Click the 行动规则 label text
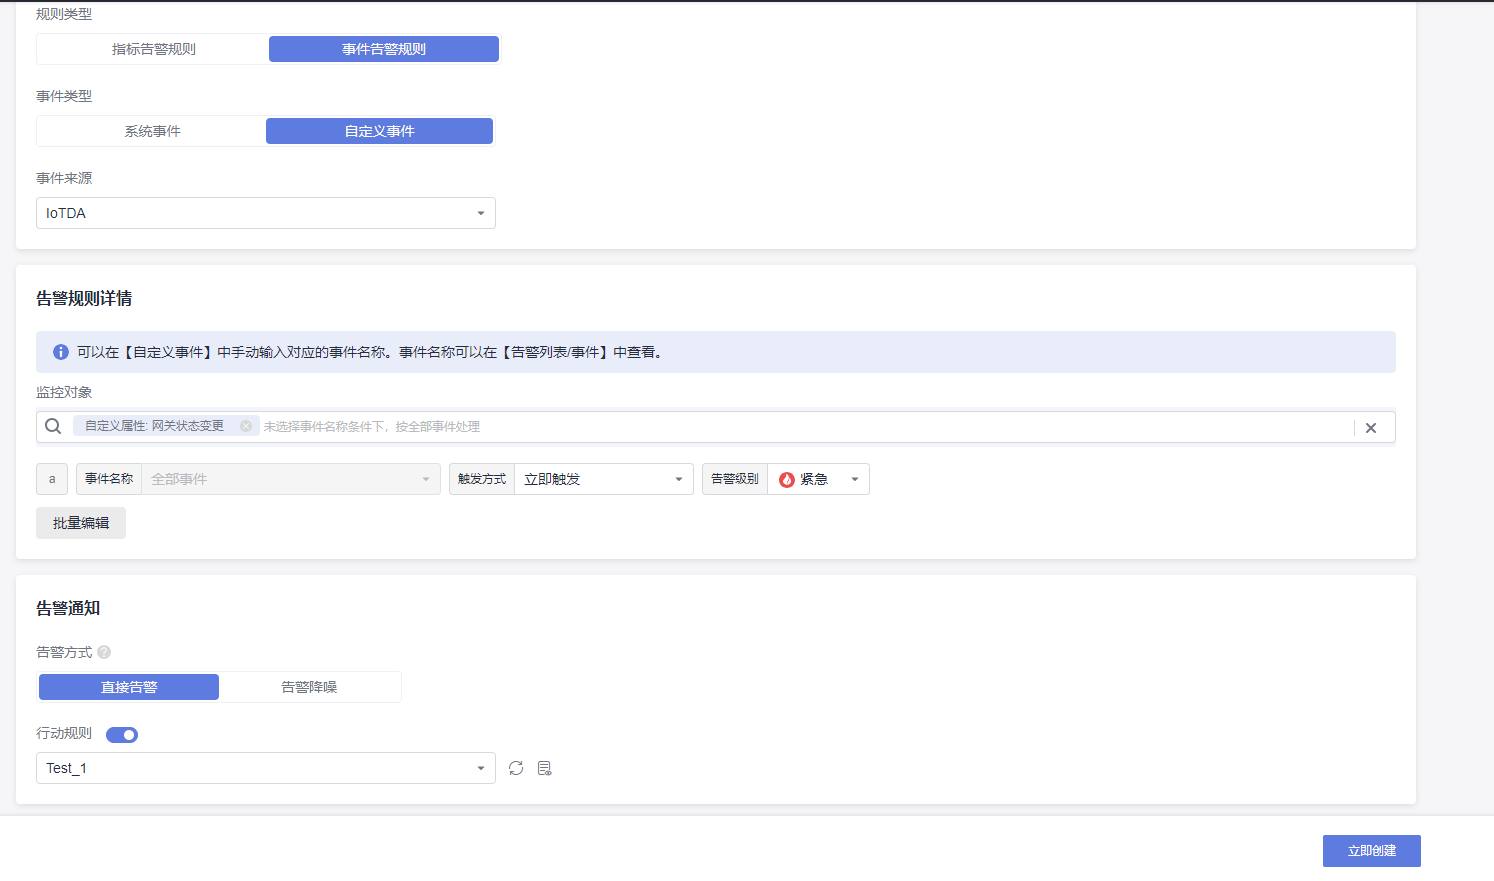Viewport: 1494px width, 881px height. click(x=64, y=733)
